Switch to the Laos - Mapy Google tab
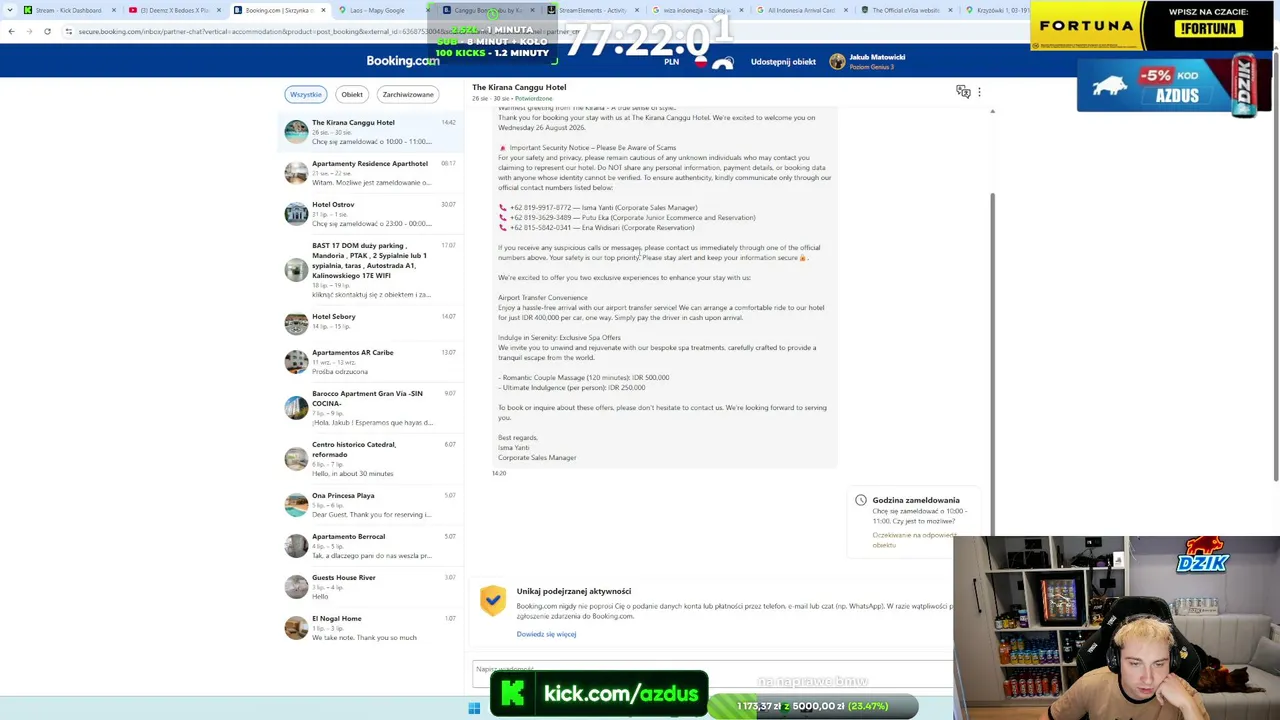The height and width of the screenshot is (720, 1280). 384,10
